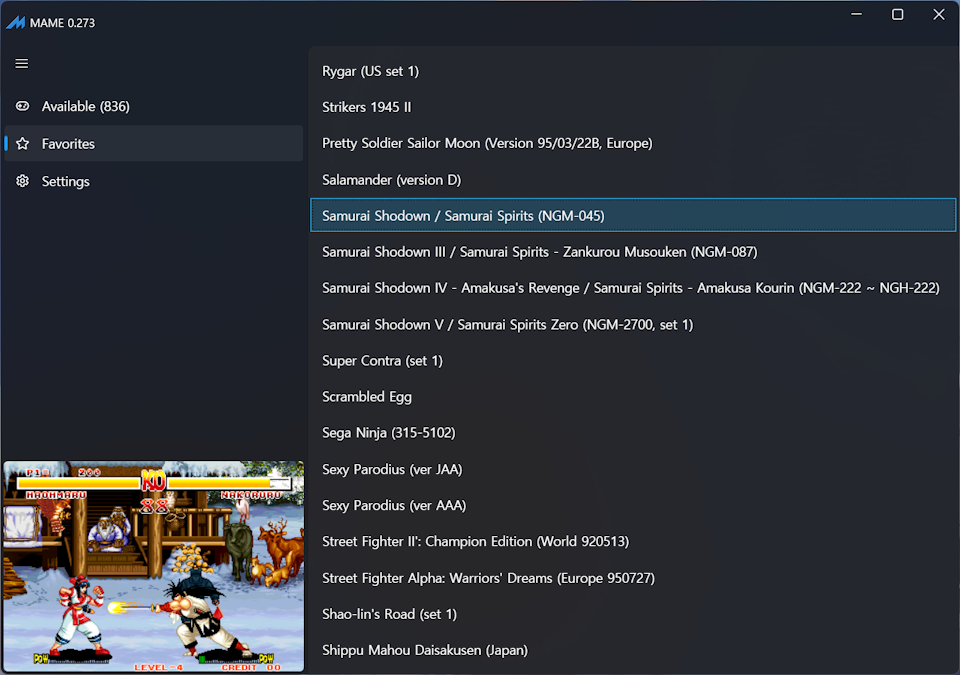960x675 pixels.
Task: Click the star icon beside Favorites
Action: [23, 144]
